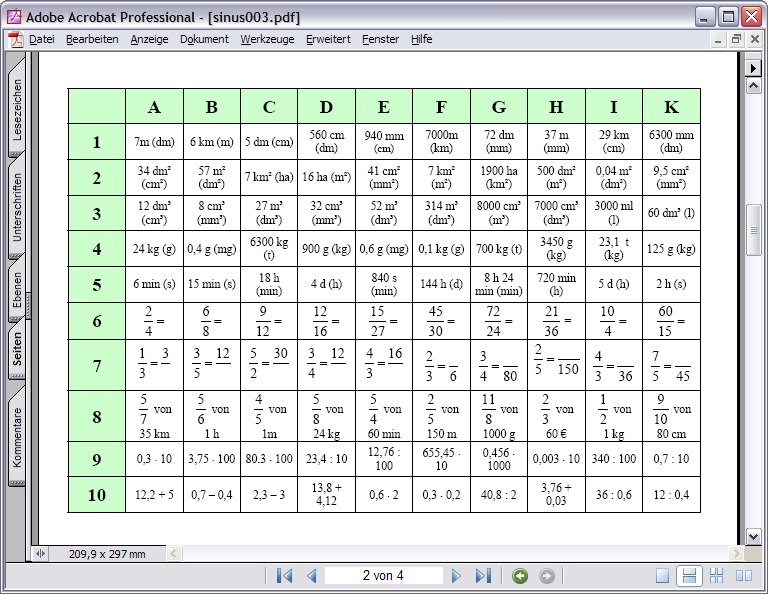Open the Hilfe menu

click(x=422, y=39)
